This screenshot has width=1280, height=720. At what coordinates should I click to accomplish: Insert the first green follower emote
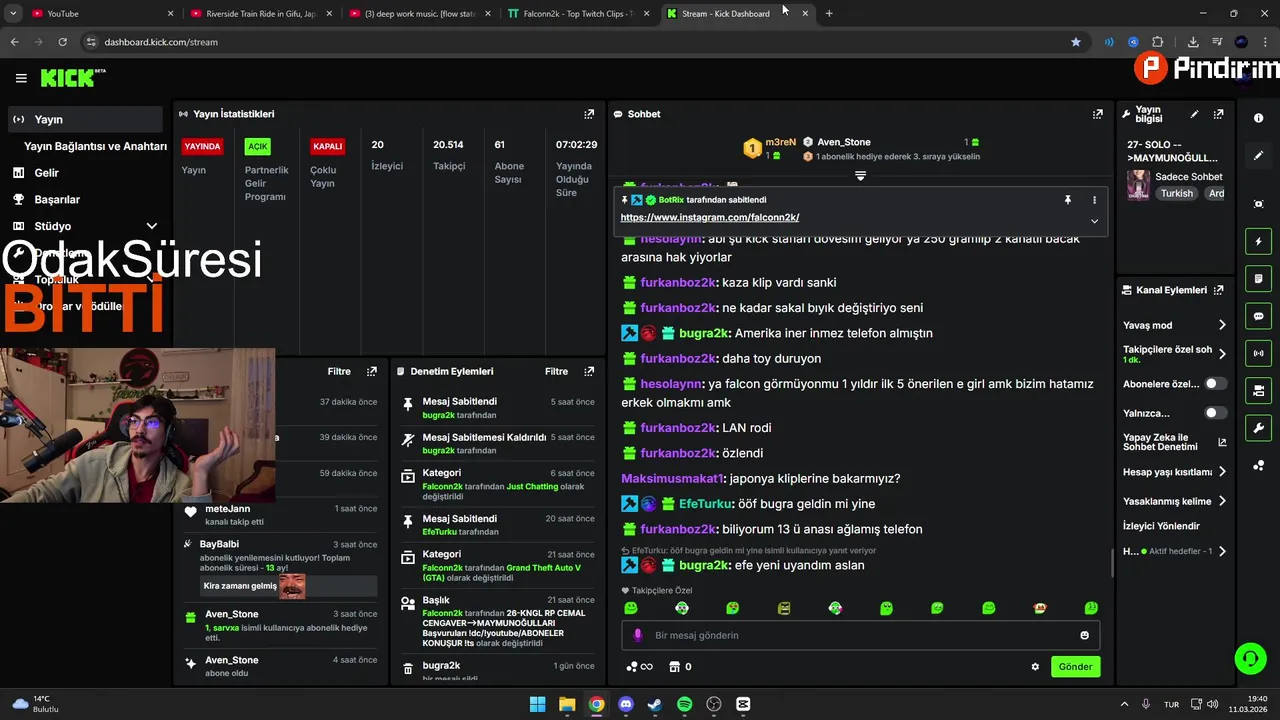click(630, 608)
